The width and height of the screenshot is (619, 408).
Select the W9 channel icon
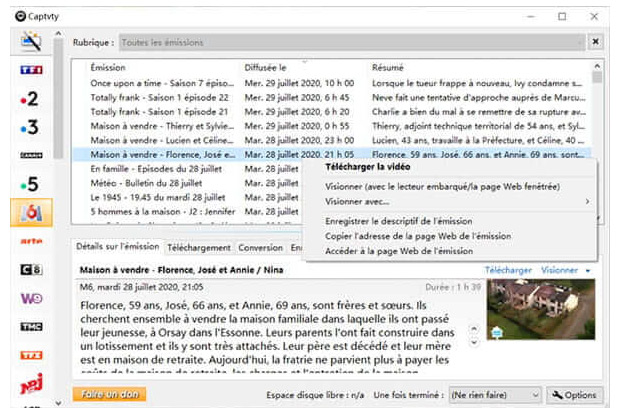click(31, 299)
